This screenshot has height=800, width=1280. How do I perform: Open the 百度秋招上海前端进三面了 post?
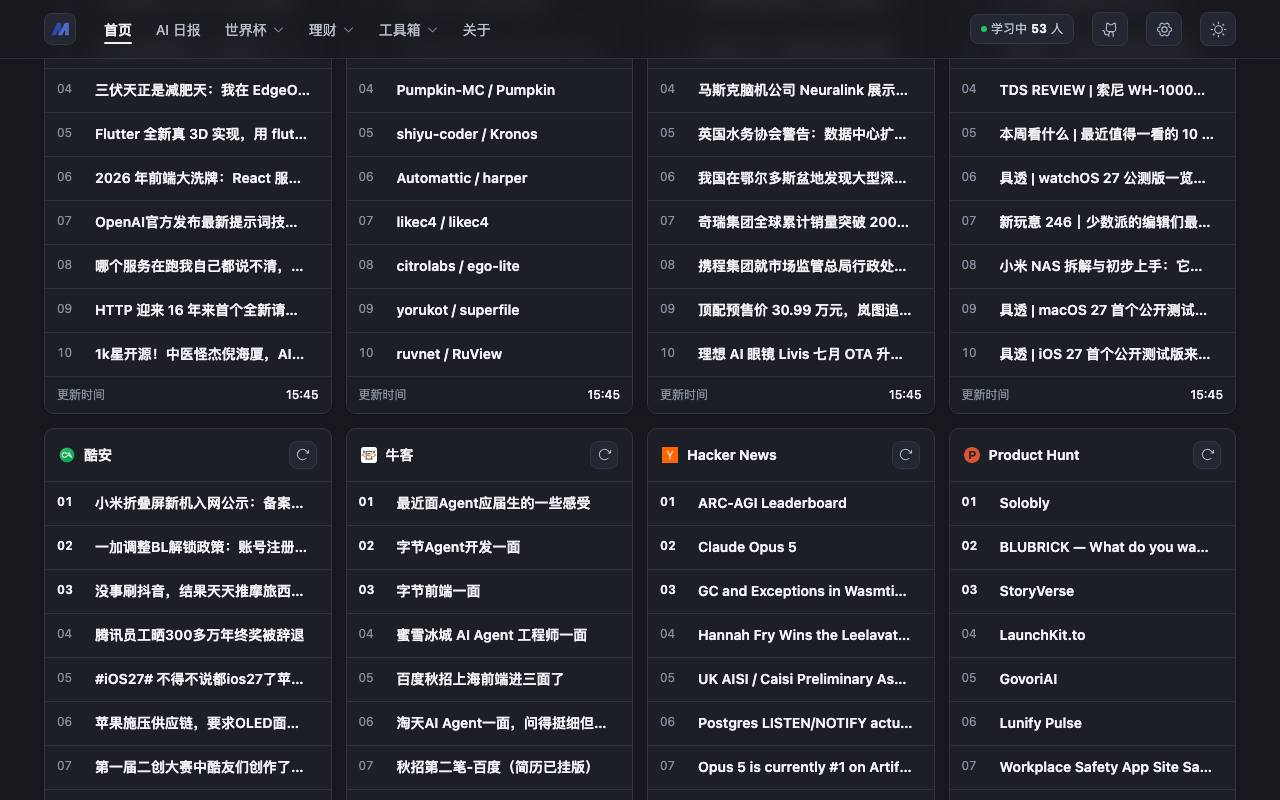pyautogui.click(x=489, y=679)
